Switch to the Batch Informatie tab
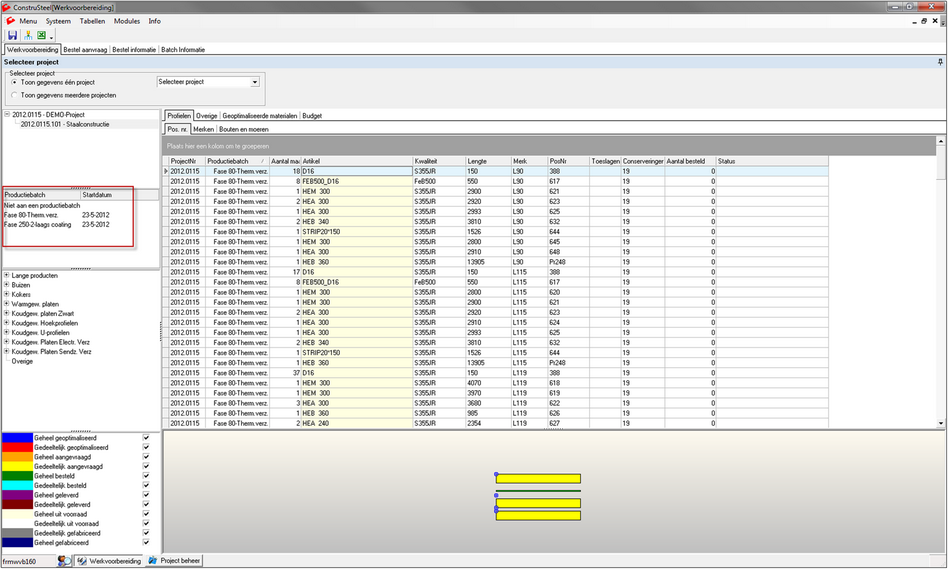 click(183, 50)
